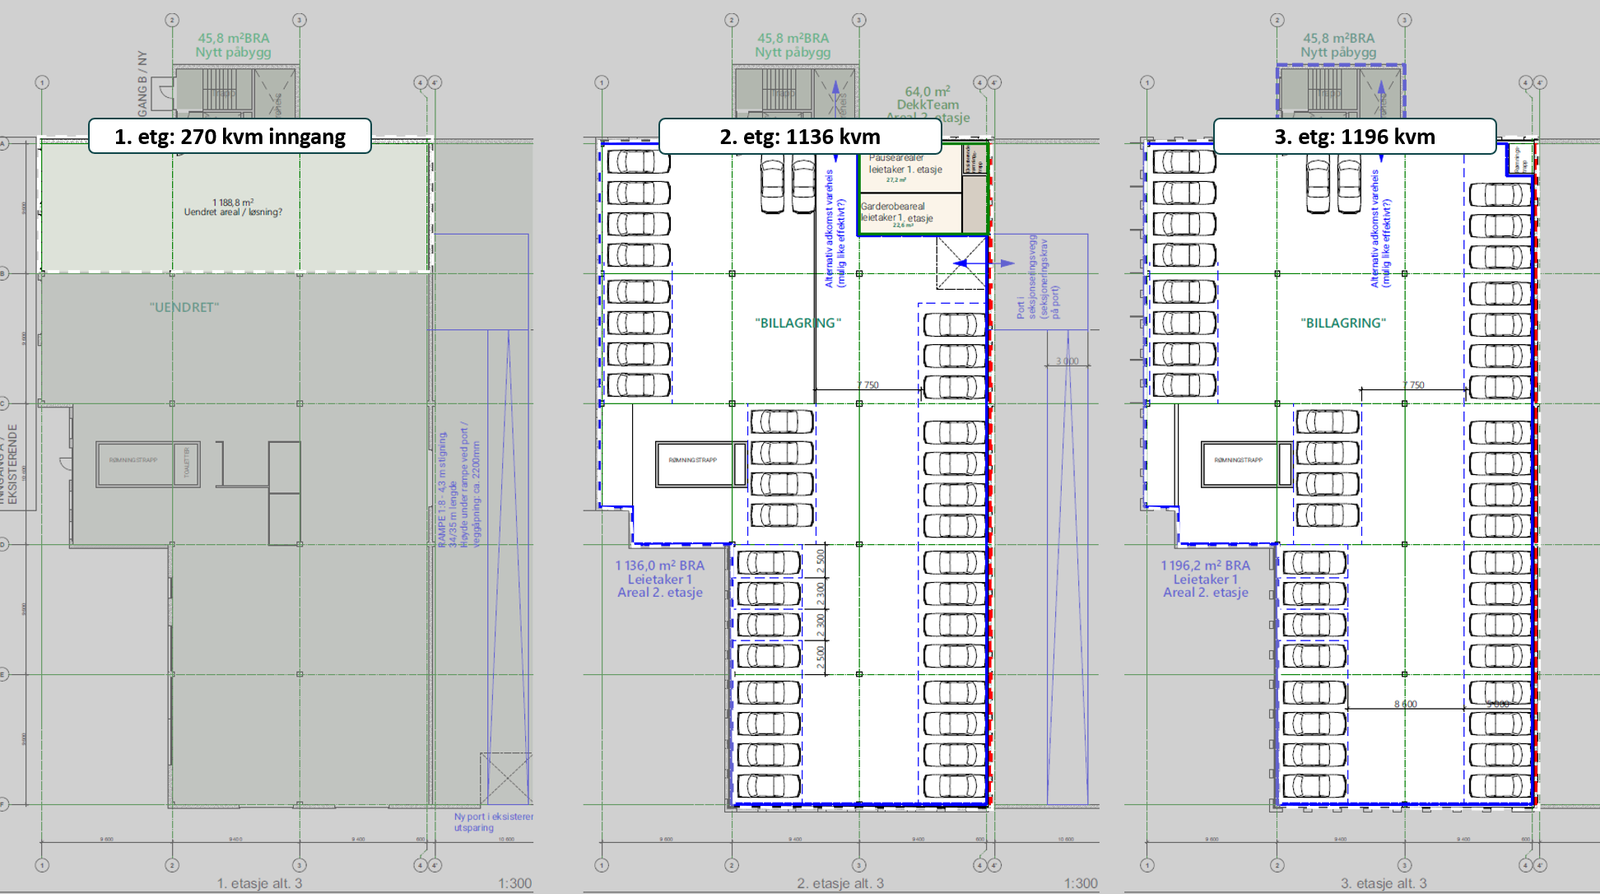Click the "1 188,8 m² Uendret areal" text
This screenshot has height=894, width=1600.
233,207
